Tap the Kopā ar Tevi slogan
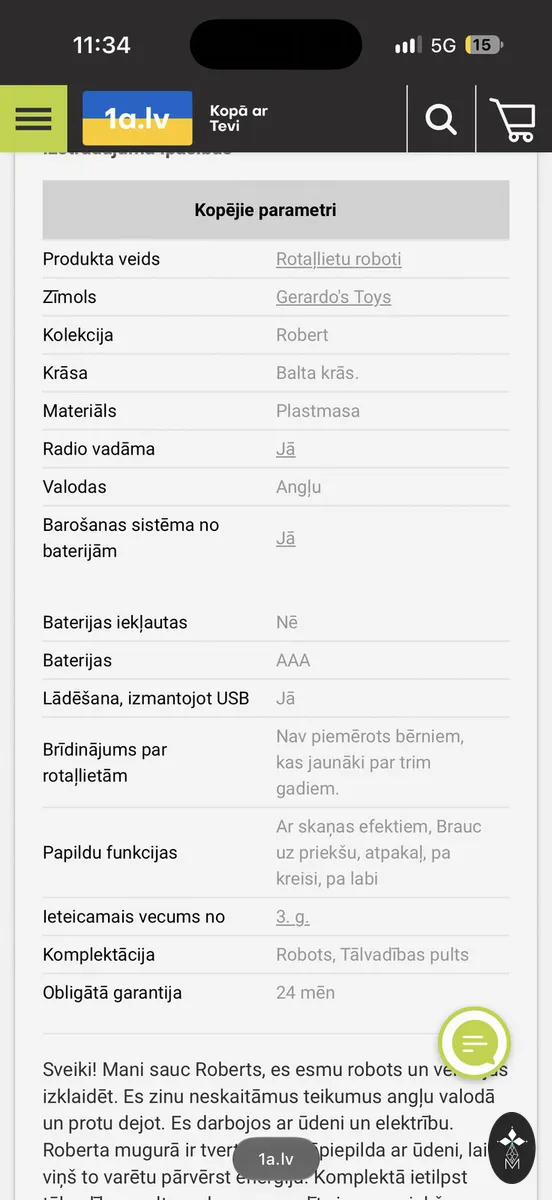The image size is (552, 1200). (x=239, y=119)
